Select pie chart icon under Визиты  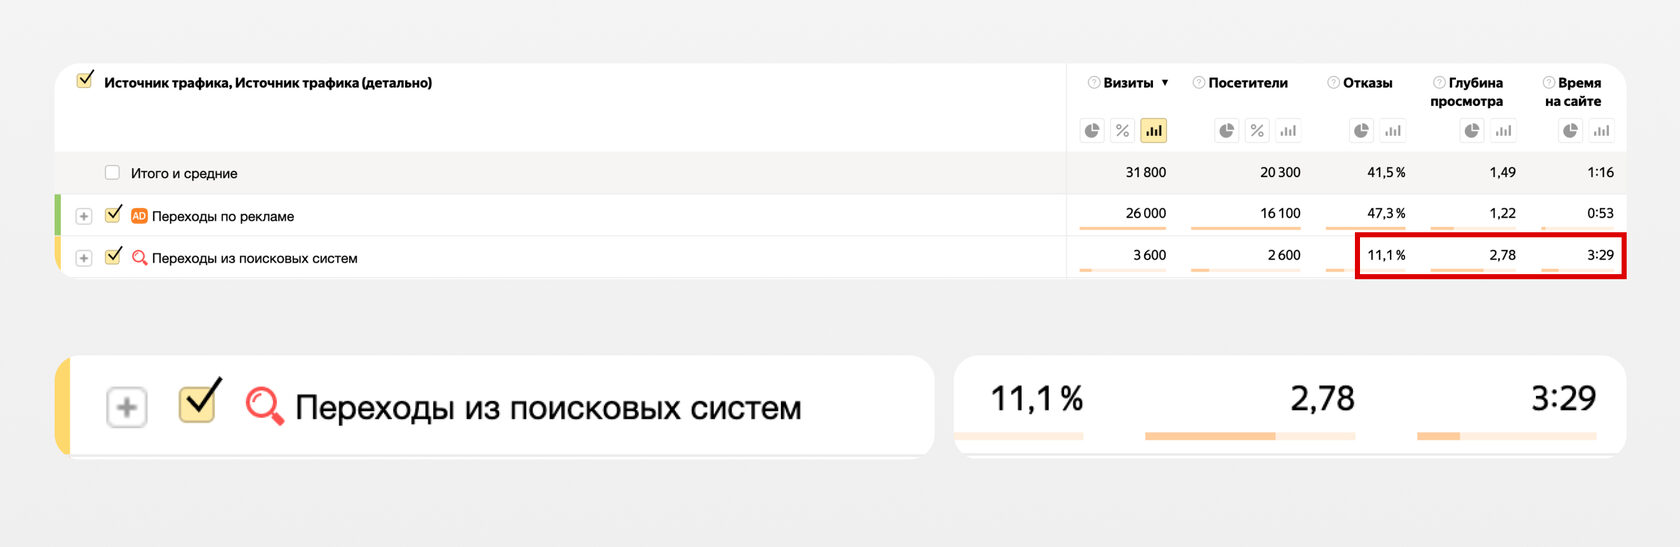click(x=1092, y=130)
